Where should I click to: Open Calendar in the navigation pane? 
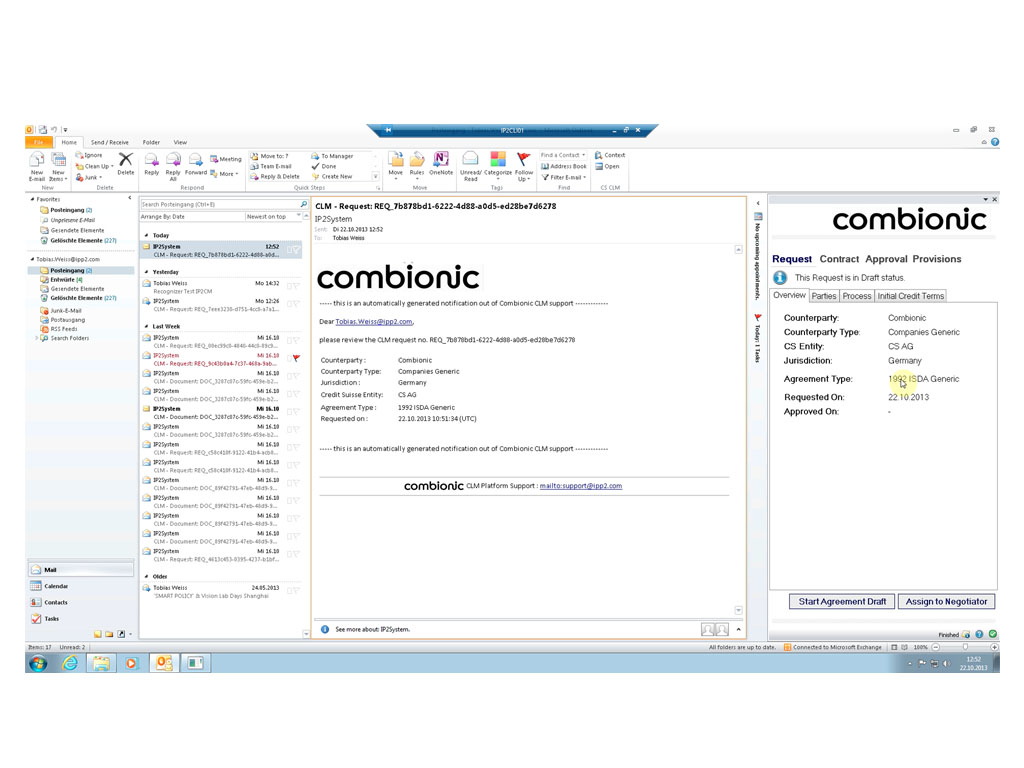click(56, 586)
